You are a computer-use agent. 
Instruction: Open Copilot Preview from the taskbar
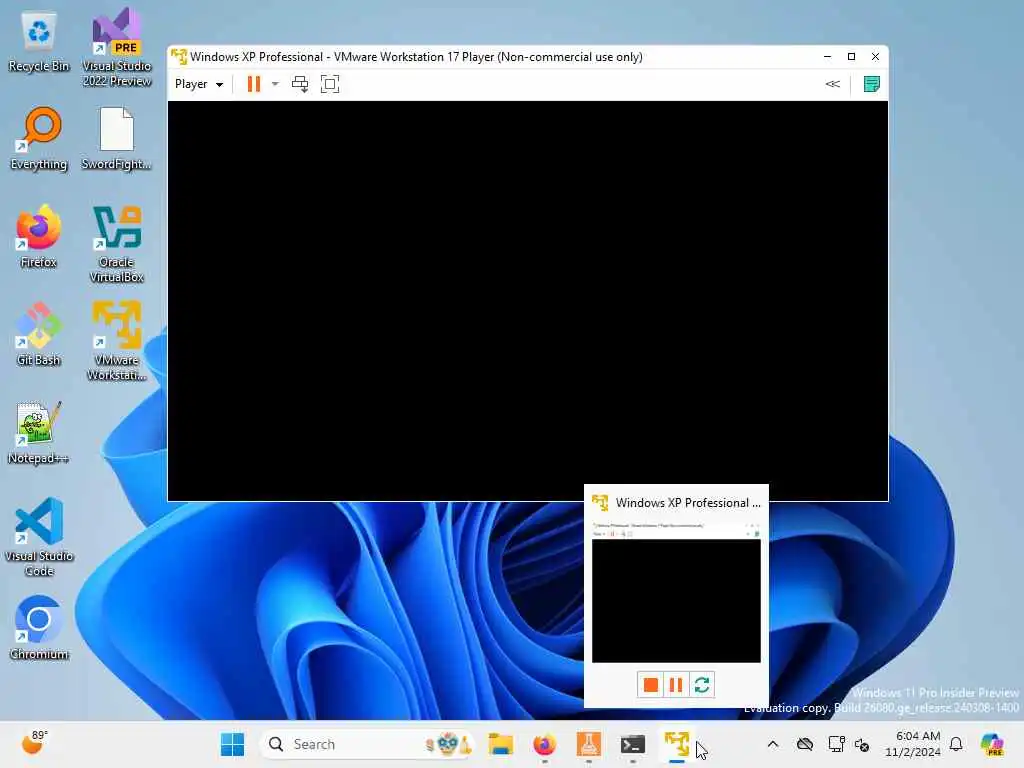tap(992, 744)
